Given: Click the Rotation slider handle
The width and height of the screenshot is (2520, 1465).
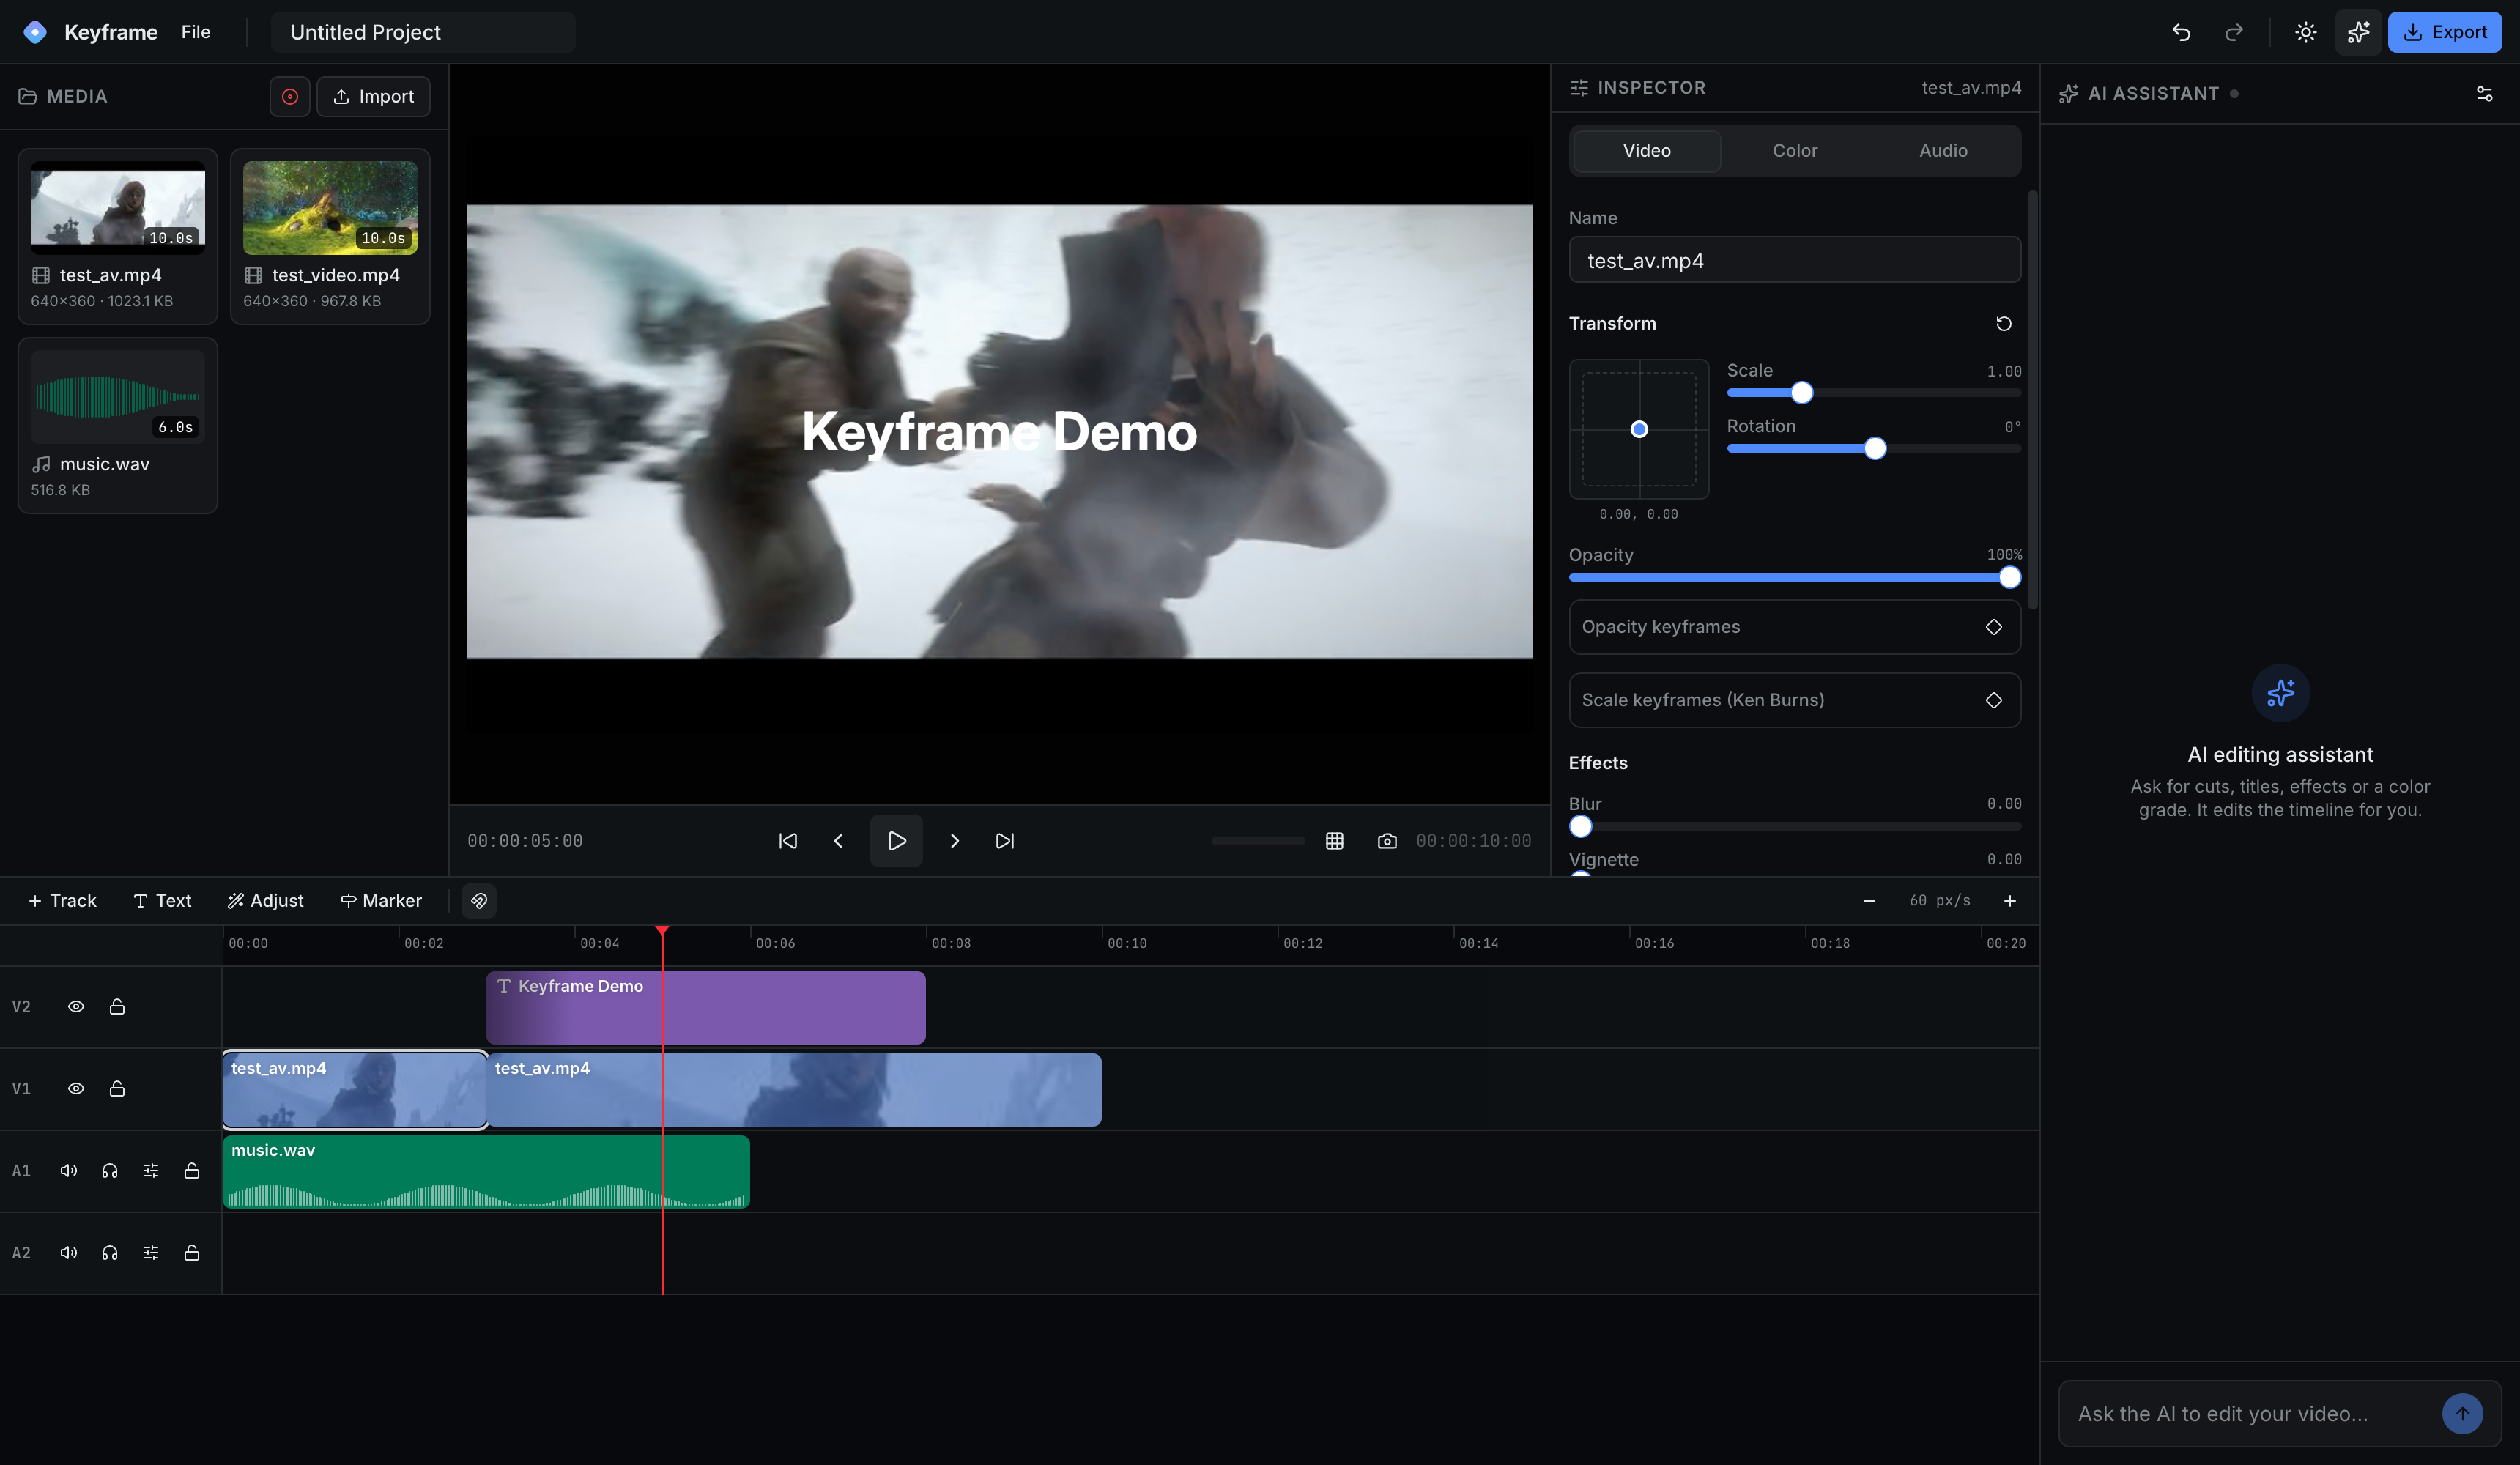Looking at the screenshot, I should click(1875, 449).
